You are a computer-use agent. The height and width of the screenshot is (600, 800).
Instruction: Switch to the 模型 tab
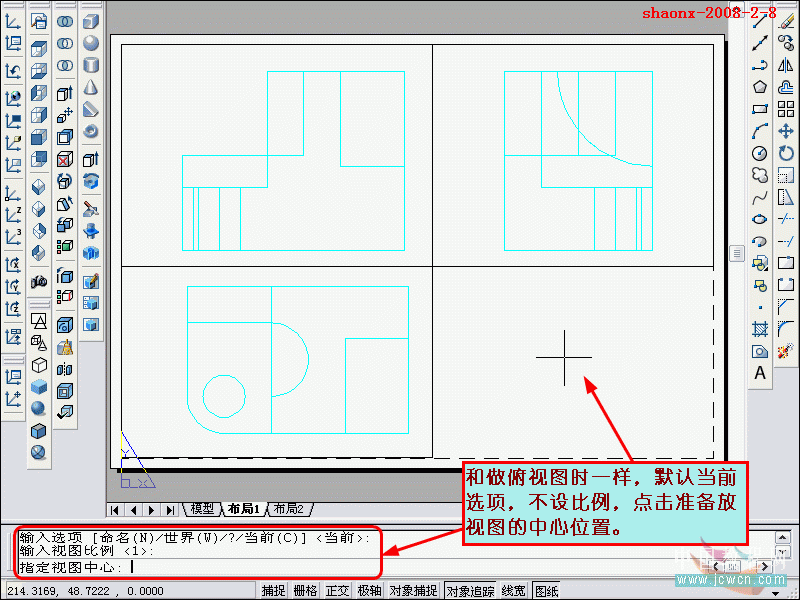[202, 509]
